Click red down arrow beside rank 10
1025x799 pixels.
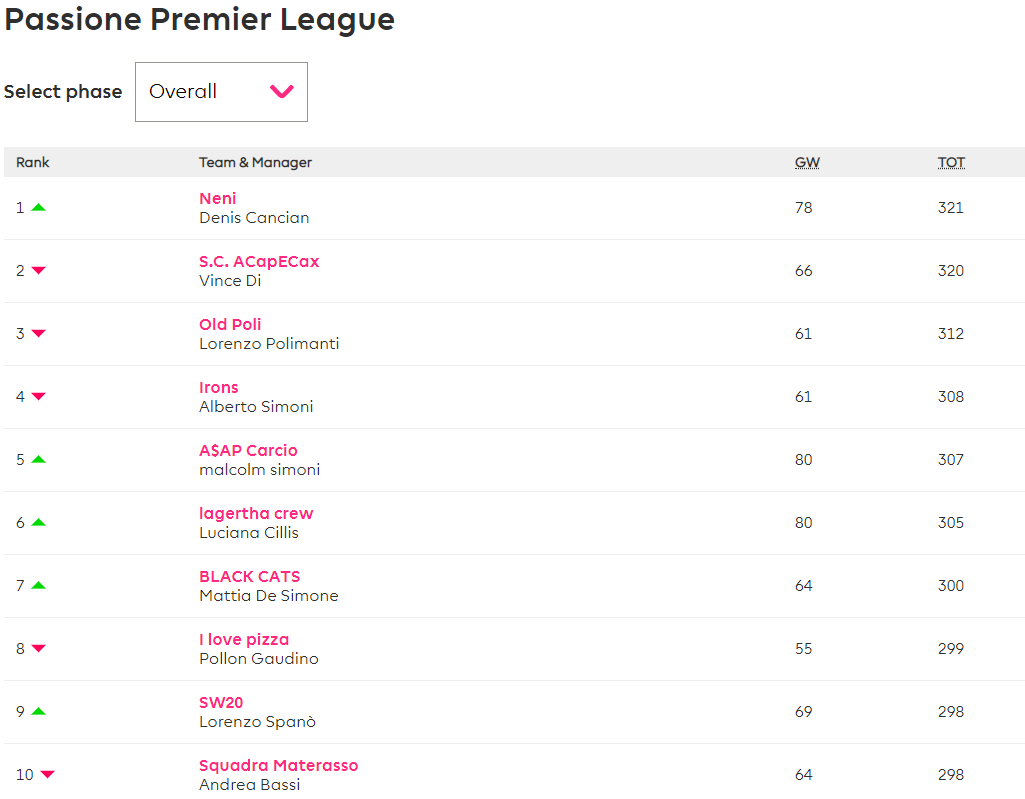click(x=47, y=774)
